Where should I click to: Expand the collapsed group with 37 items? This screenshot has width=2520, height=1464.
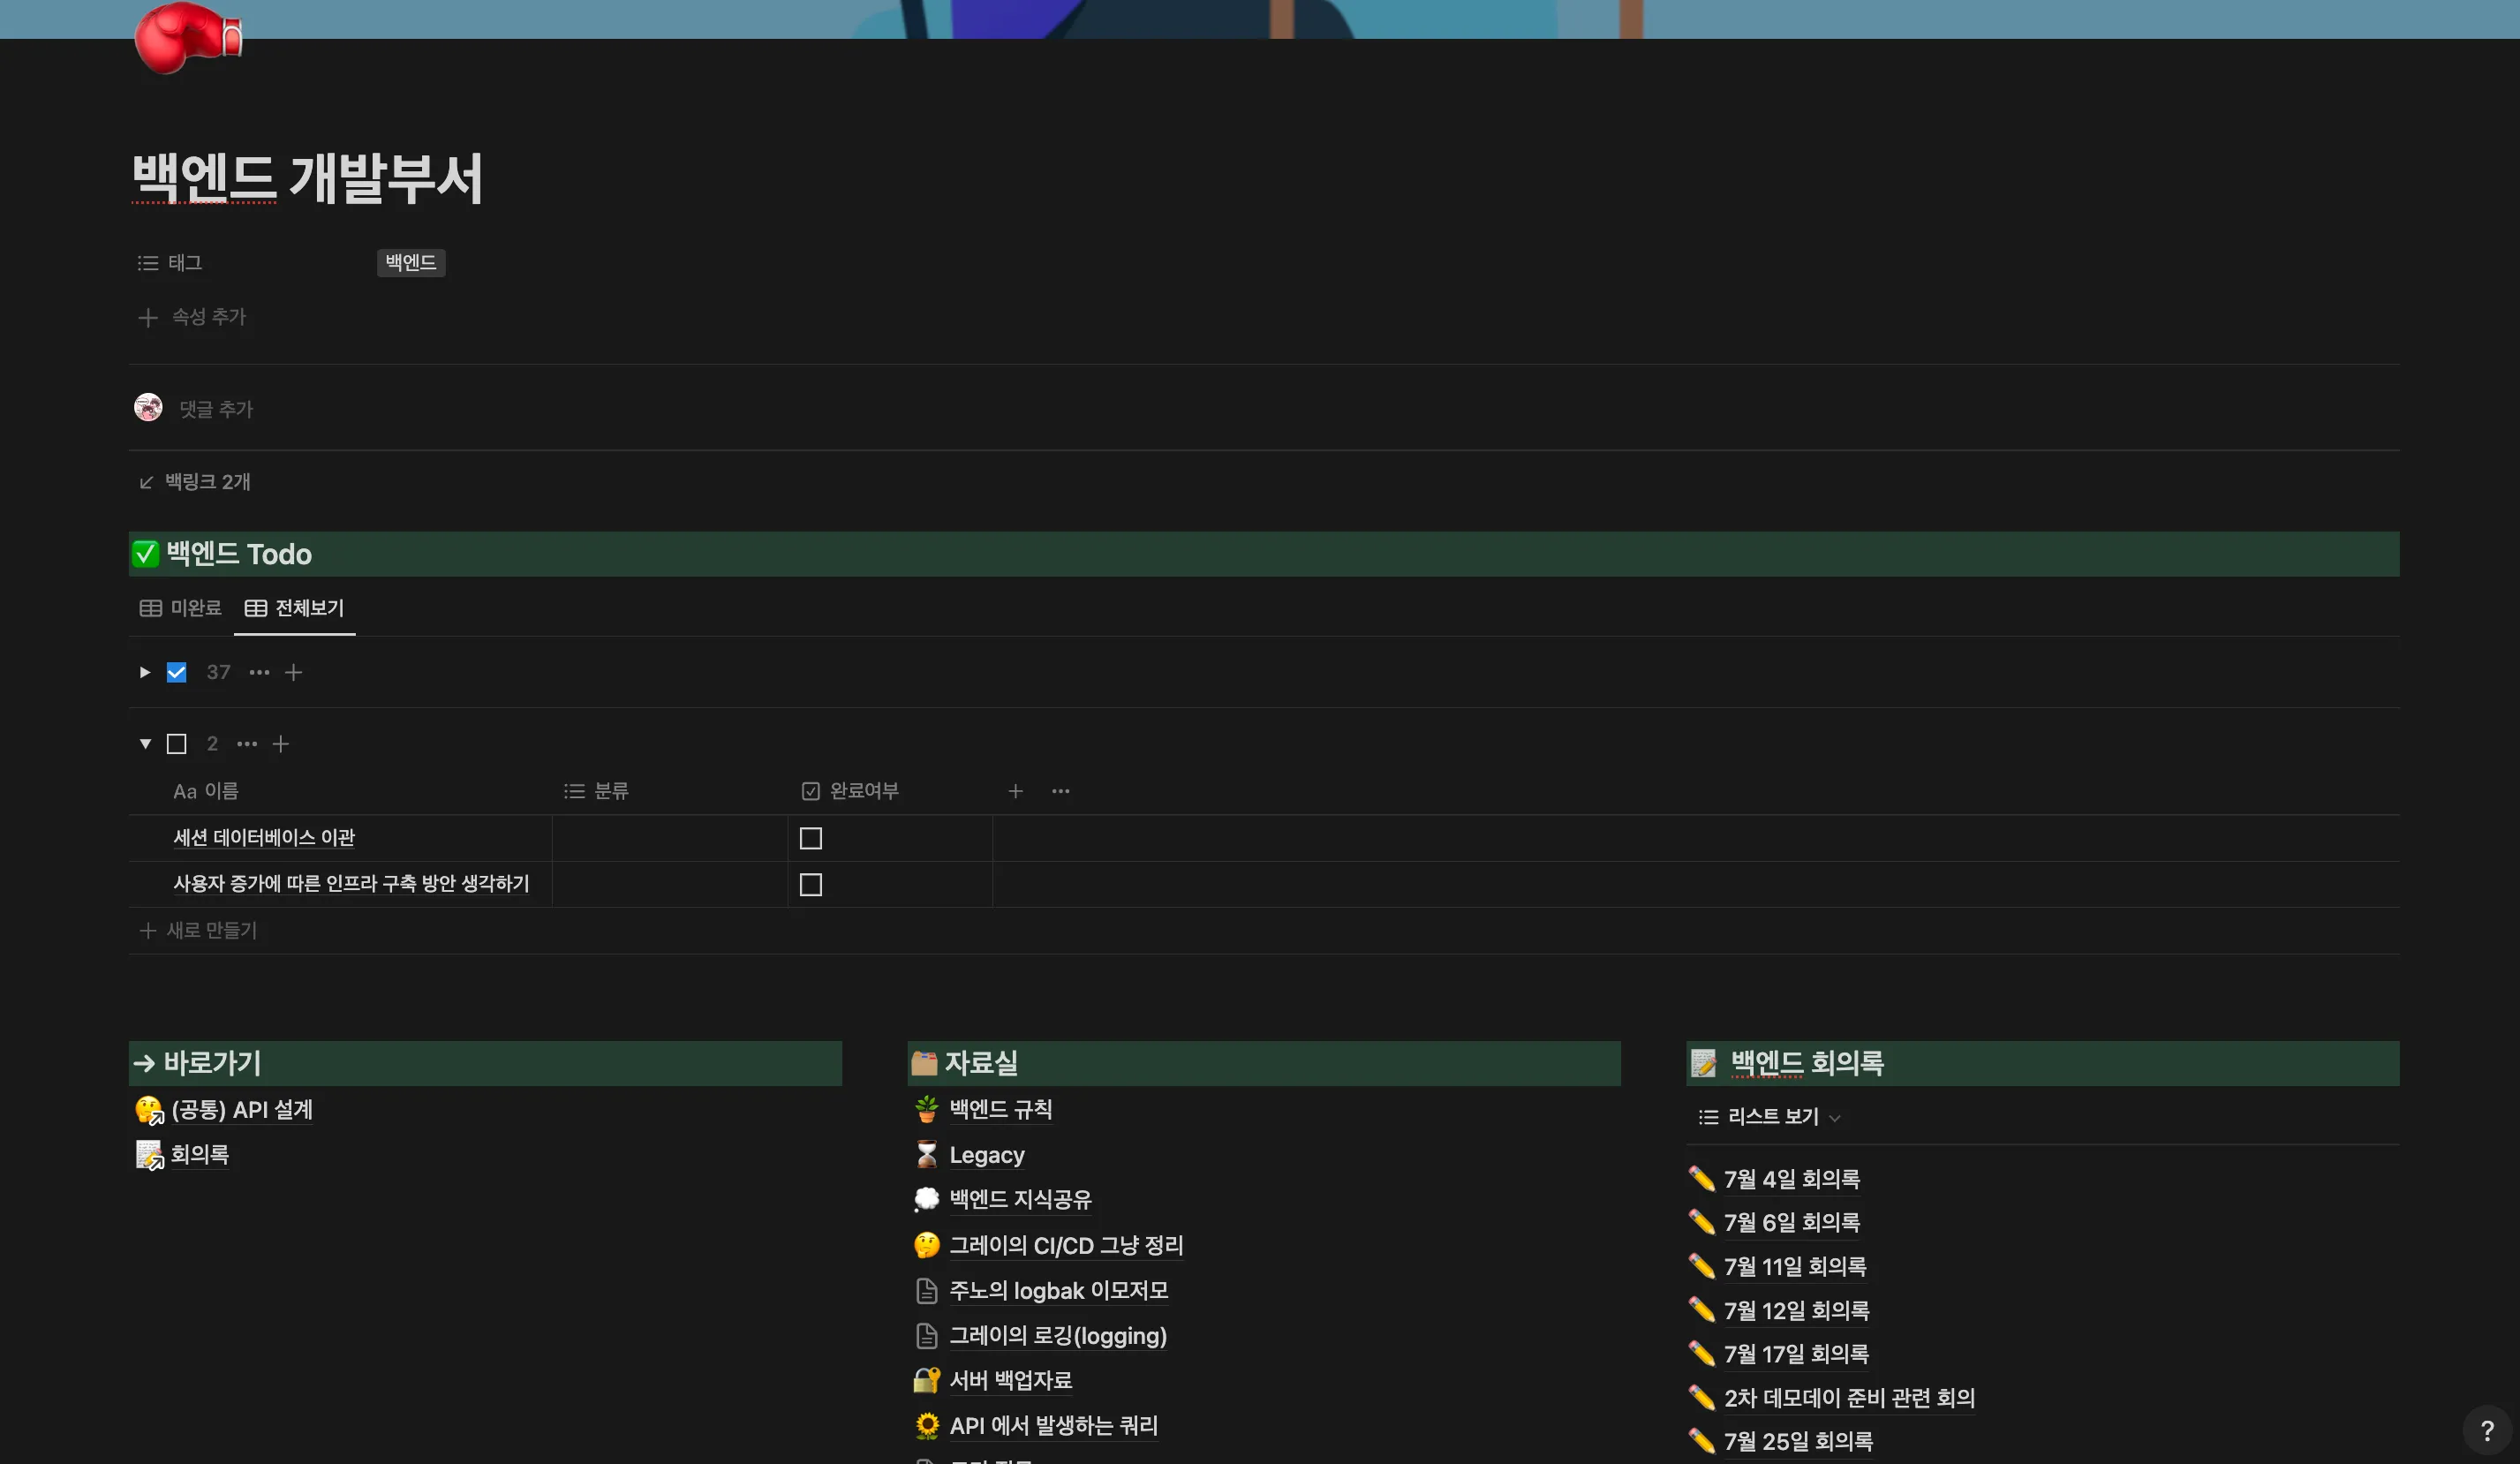click(x=145, y=672)
